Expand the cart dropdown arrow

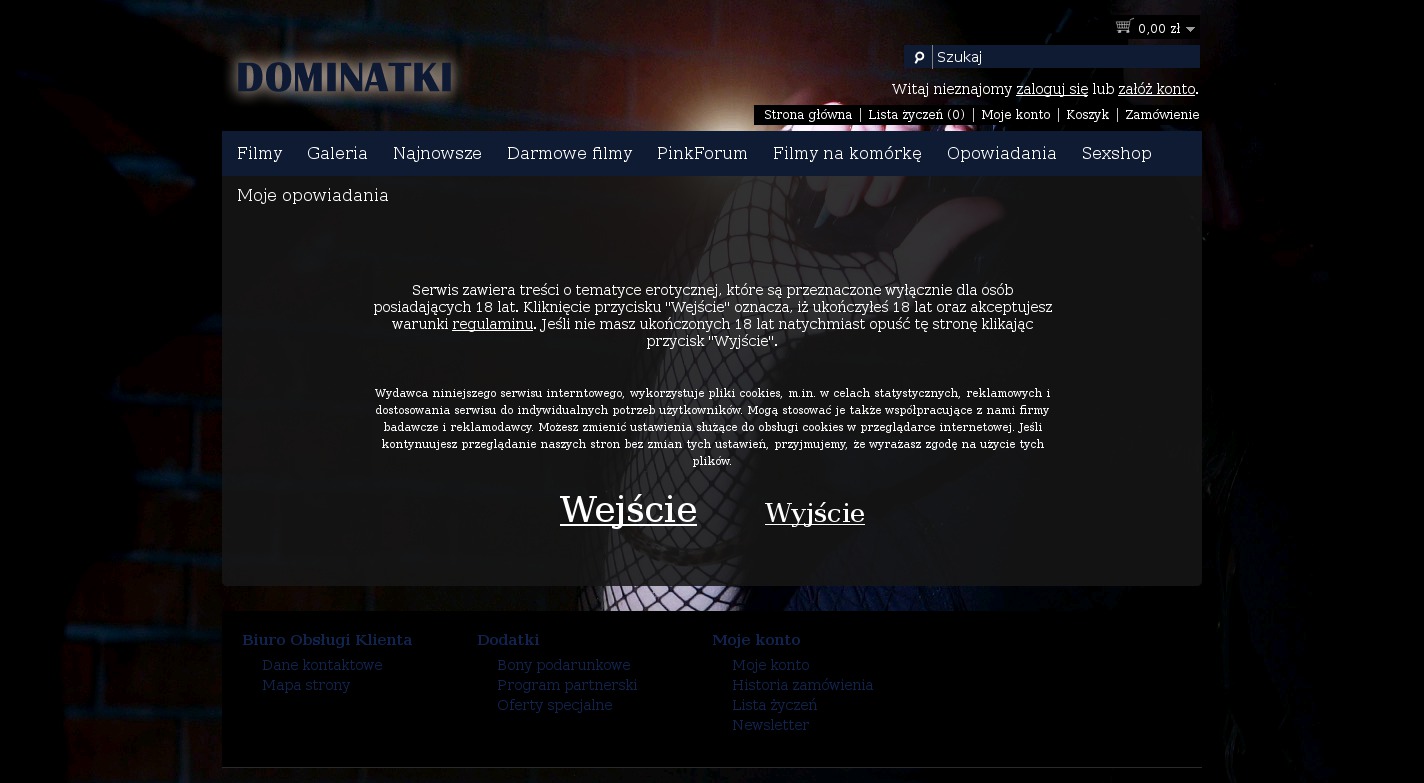point(1190,30)
